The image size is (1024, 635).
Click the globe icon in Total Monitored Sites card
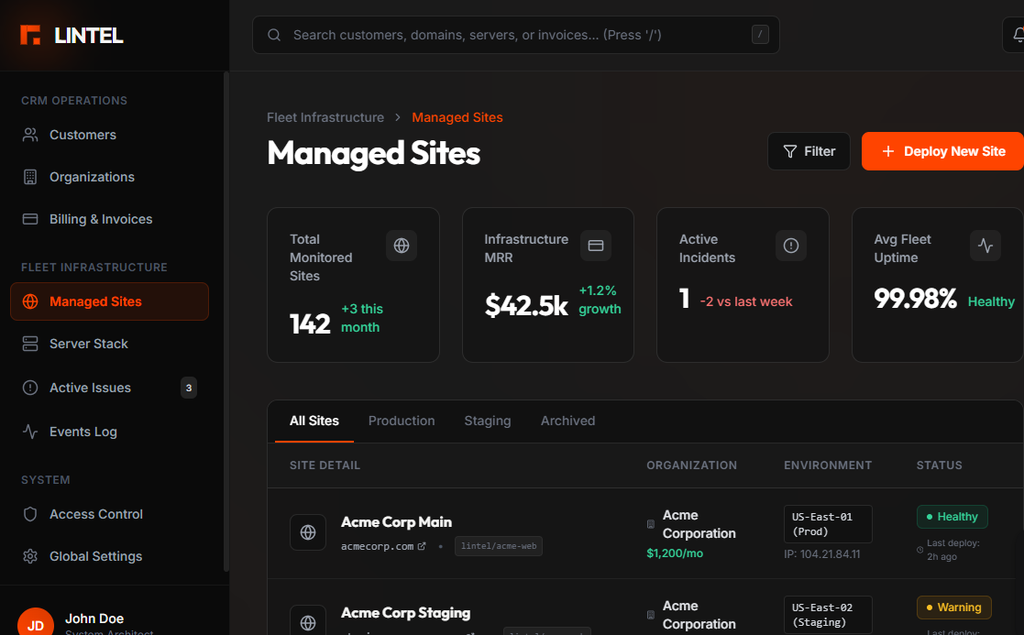[x=402, y=246]
